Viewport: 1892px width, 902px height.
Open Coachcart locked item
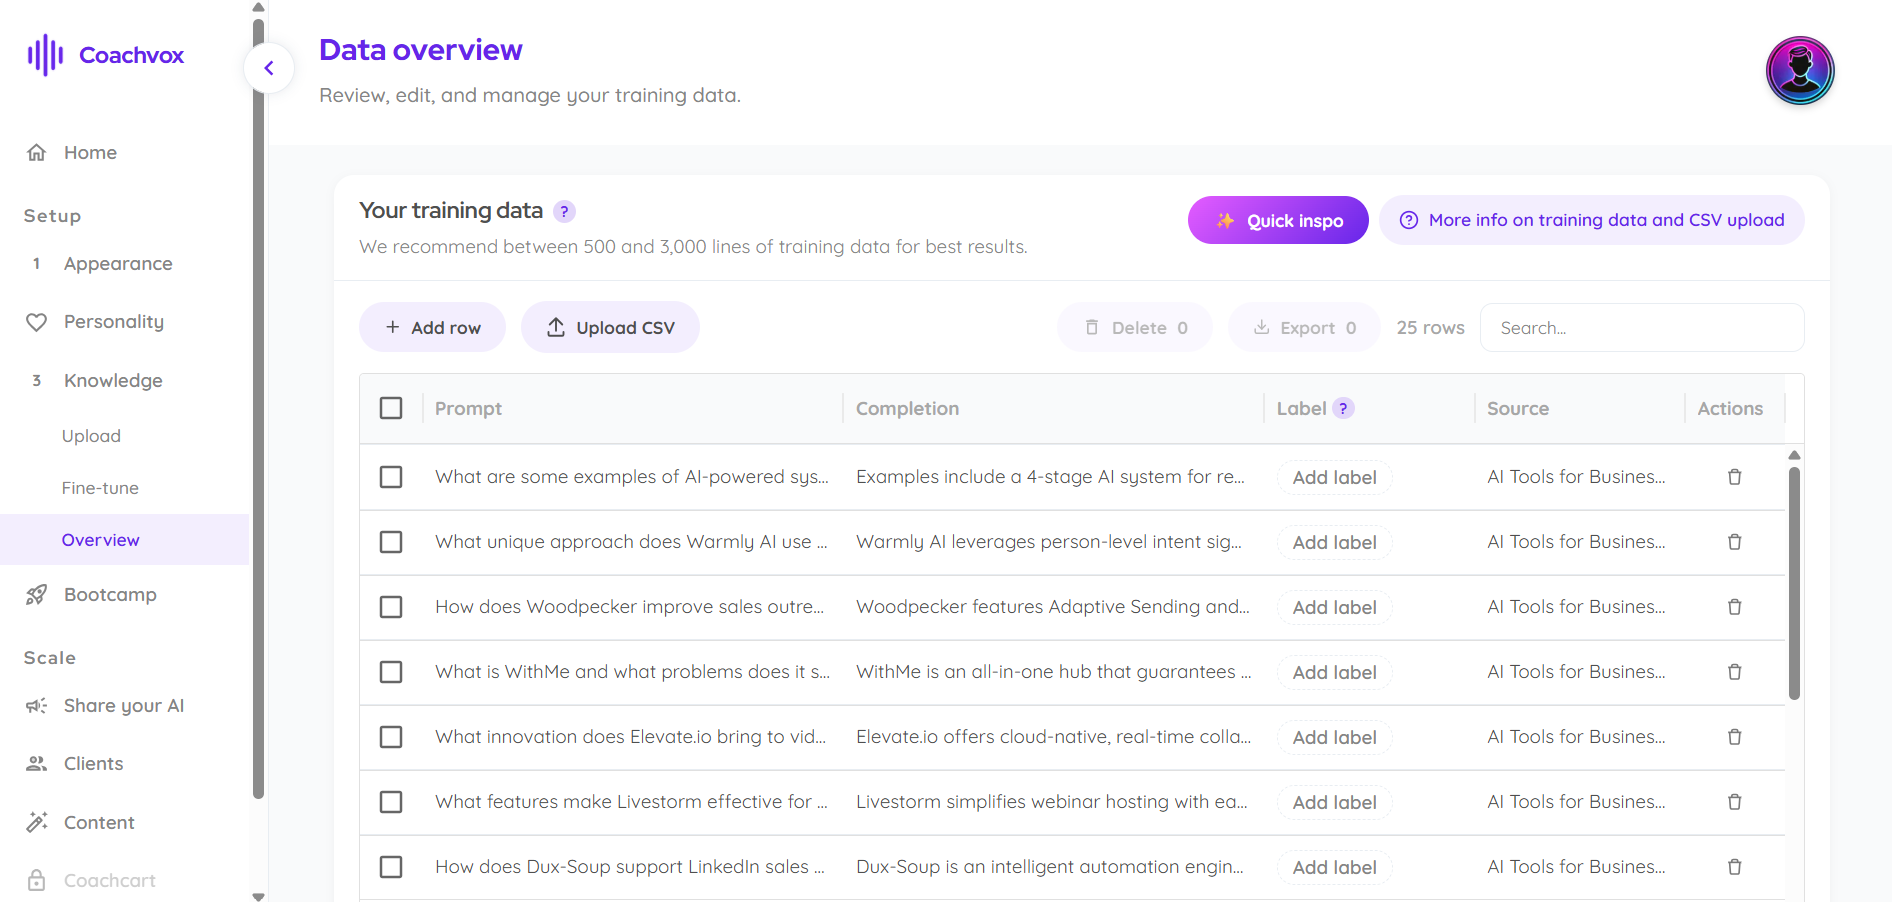[110, 881]
